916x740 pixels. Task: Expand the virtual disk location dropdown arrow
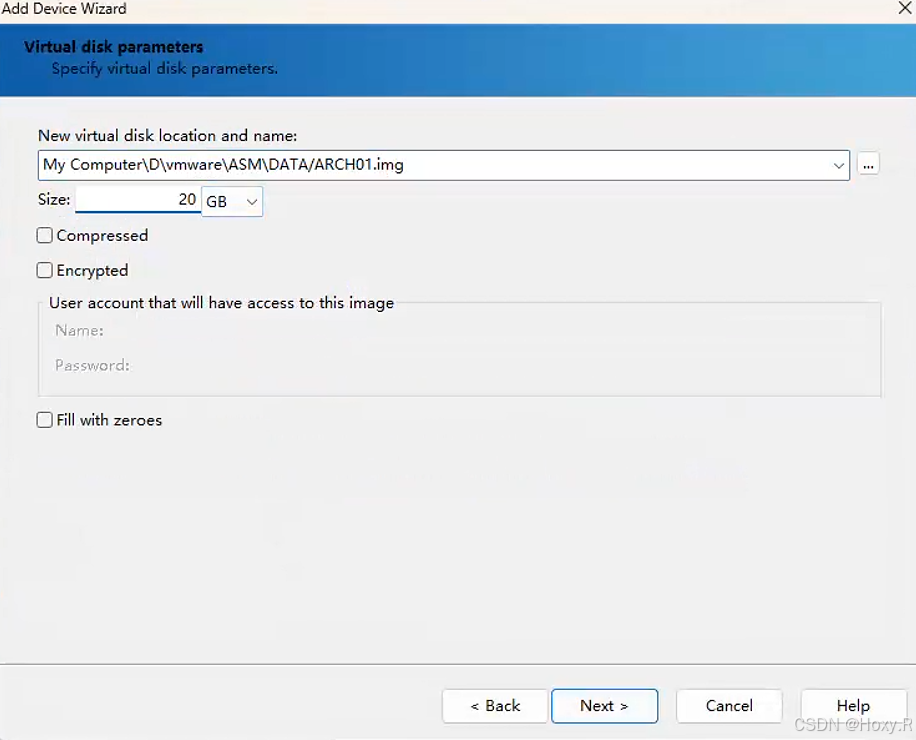tap(838, 165)
